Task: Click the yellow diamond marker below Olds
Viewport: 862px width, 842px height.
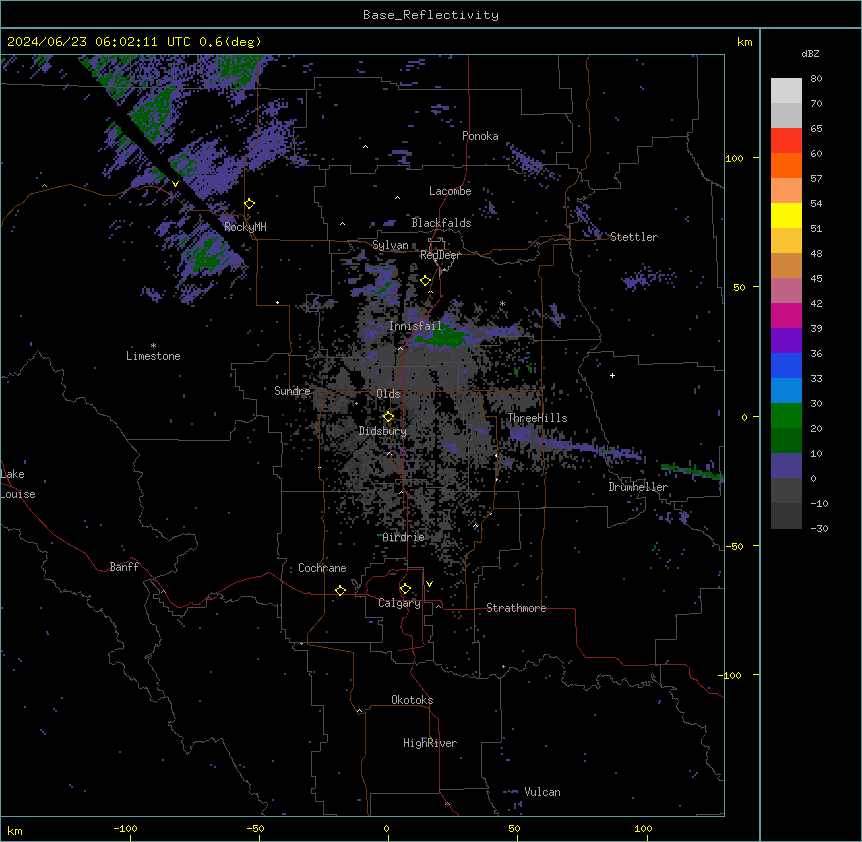Action: (389, 417)
